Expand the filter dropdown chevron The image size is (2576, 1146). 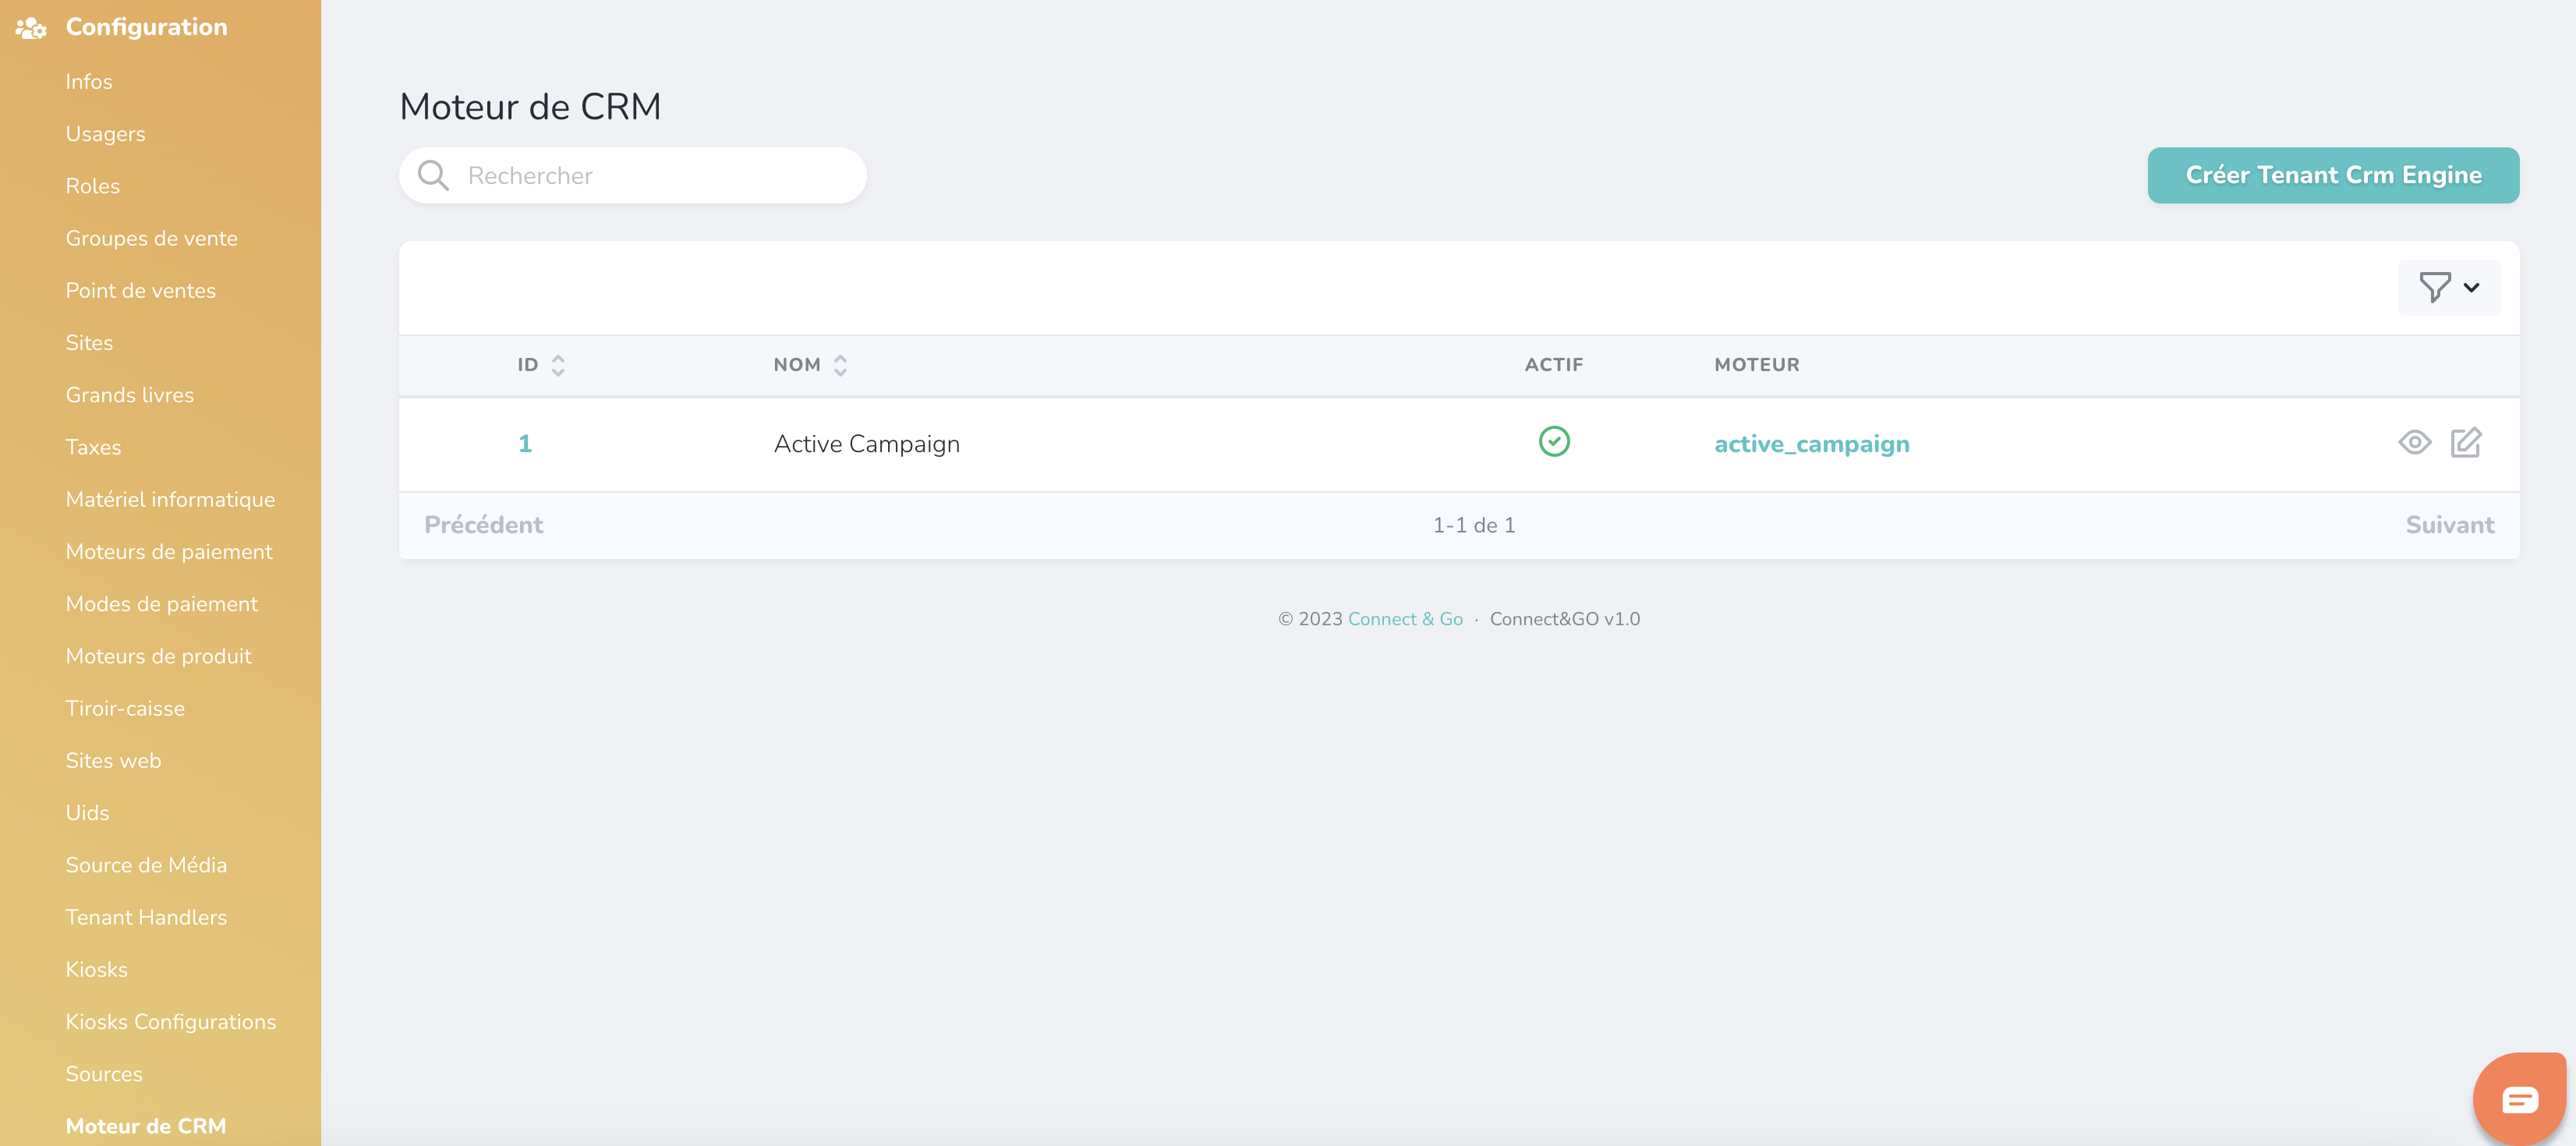pyautogui.click(x=2471, y=288)
